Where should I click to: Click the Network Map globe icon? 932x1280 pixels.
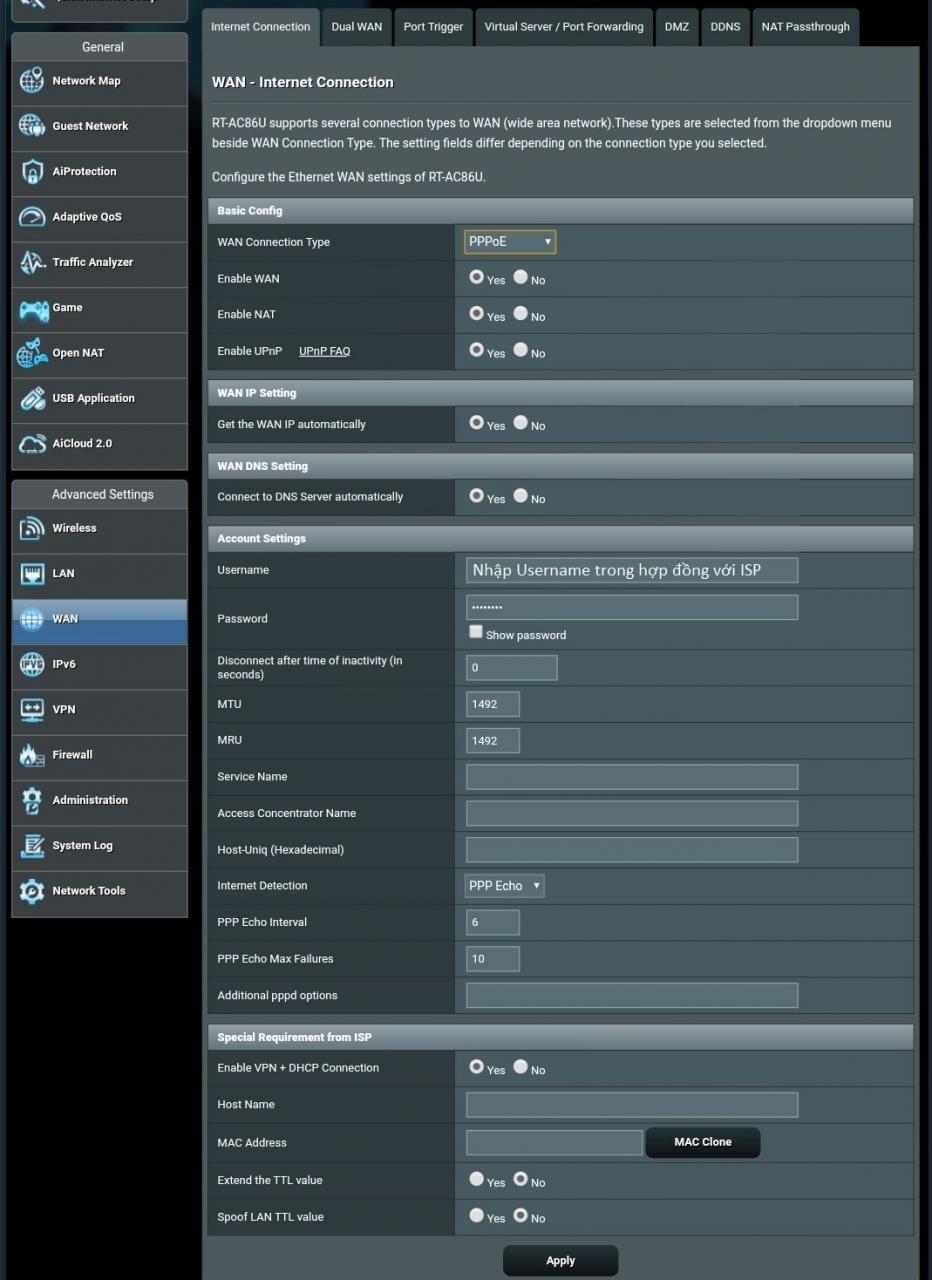click(x=32, y=81)
